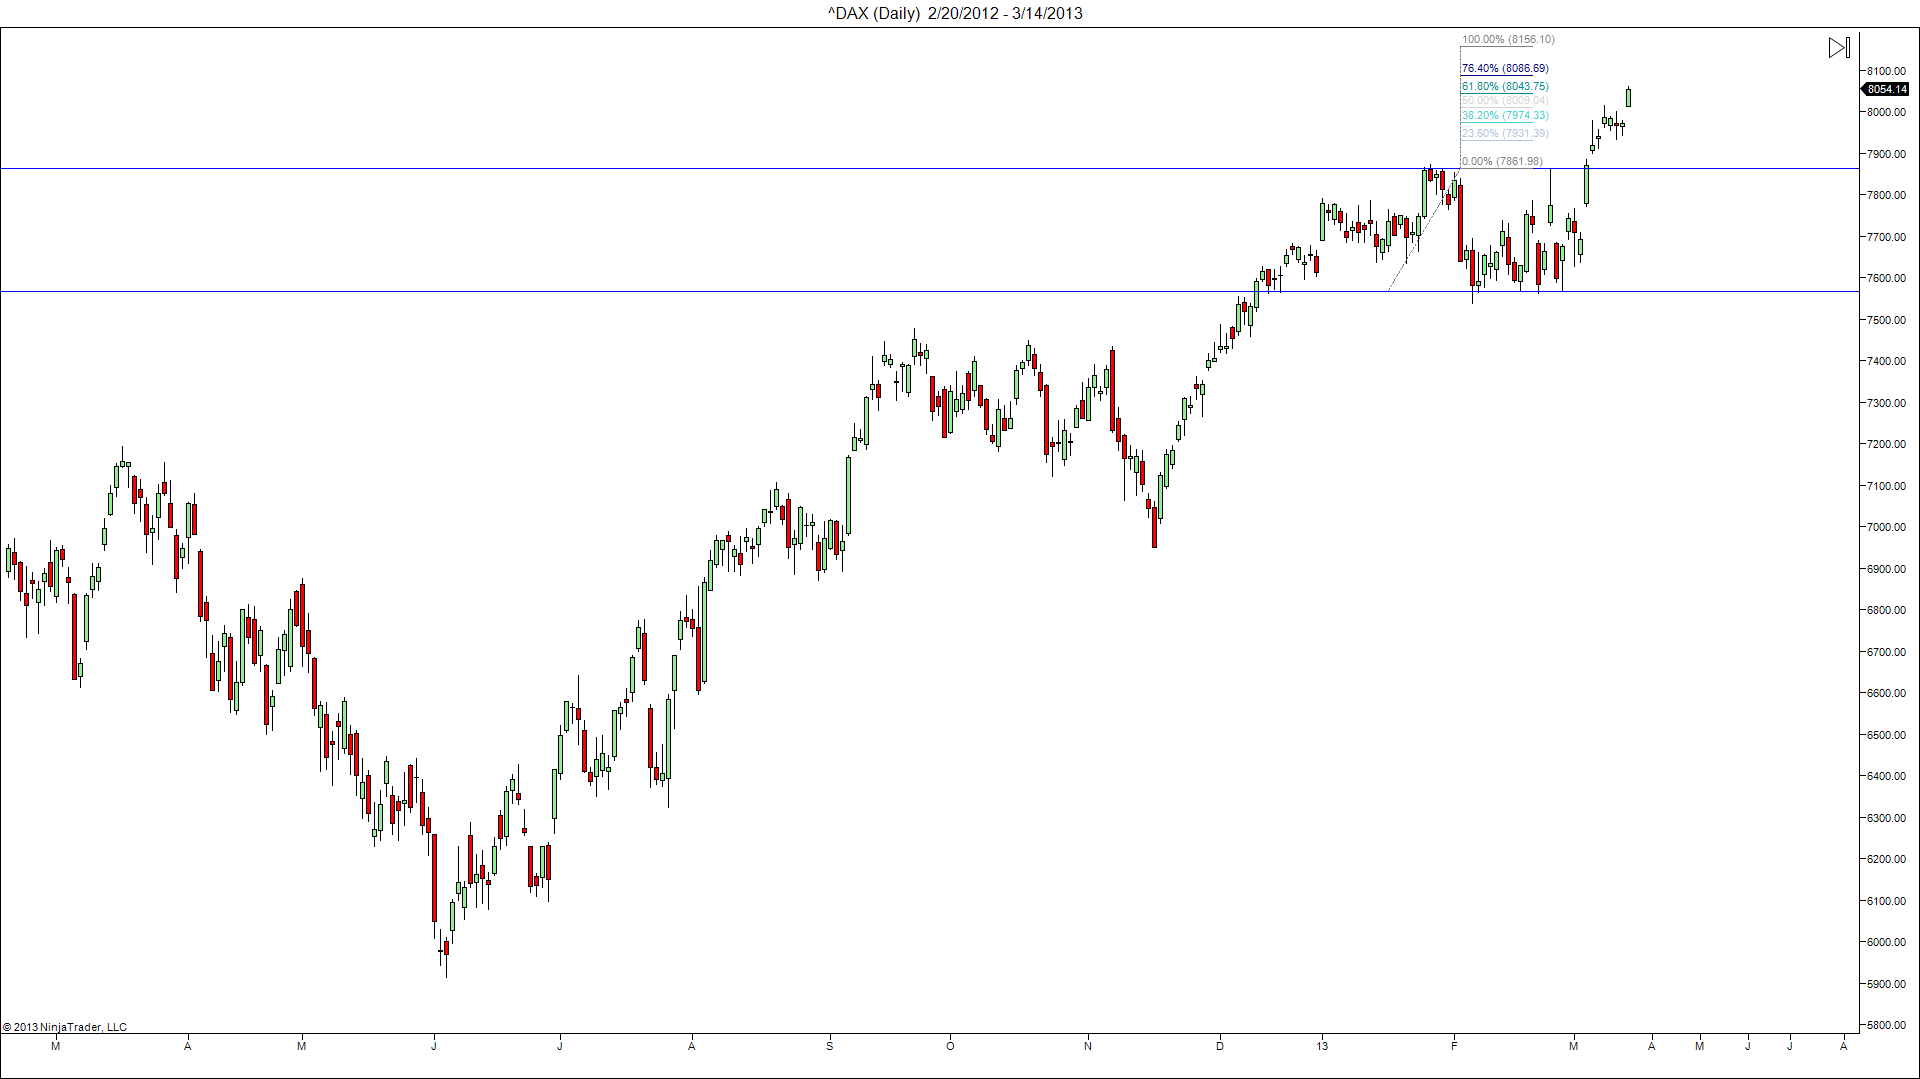The width and height of the screenshot is (1920, 1079).
Task: Click the 5900.00 price axis label
Action: (x=1886, y=984)
